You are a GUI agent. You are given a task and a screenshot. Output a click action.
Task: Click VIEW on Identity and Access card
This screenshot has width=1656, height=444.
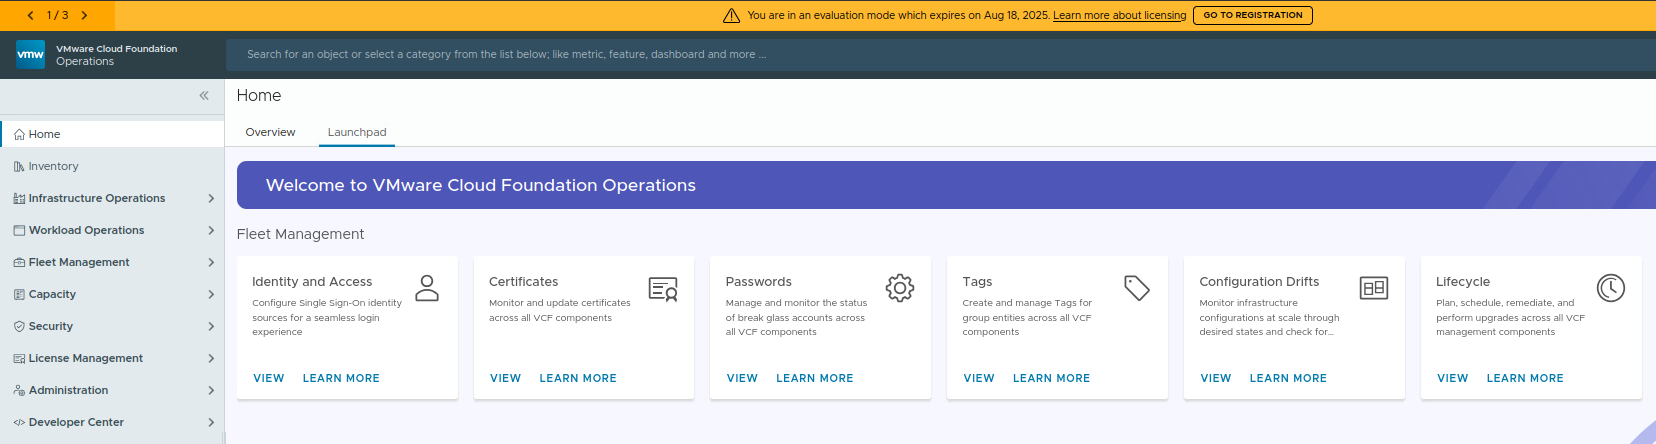269,378
